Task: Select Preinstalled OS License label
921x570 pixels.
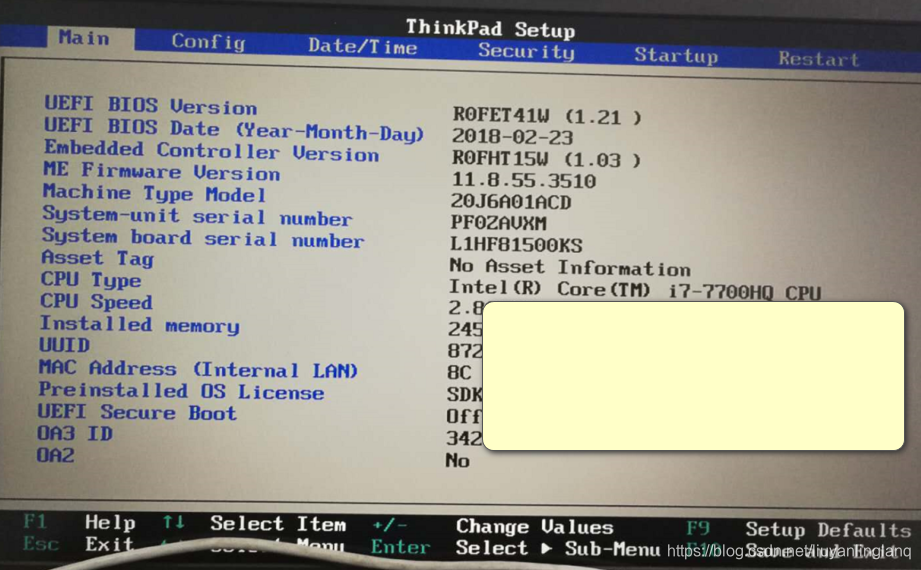Action: pyautogui.click(x=181, y=391)
